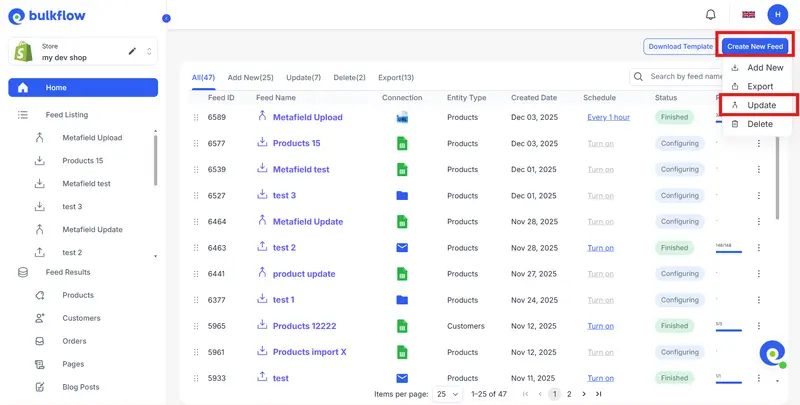Open the Every 1 hour schedule link
800x405 pixels.
[608, 117]
